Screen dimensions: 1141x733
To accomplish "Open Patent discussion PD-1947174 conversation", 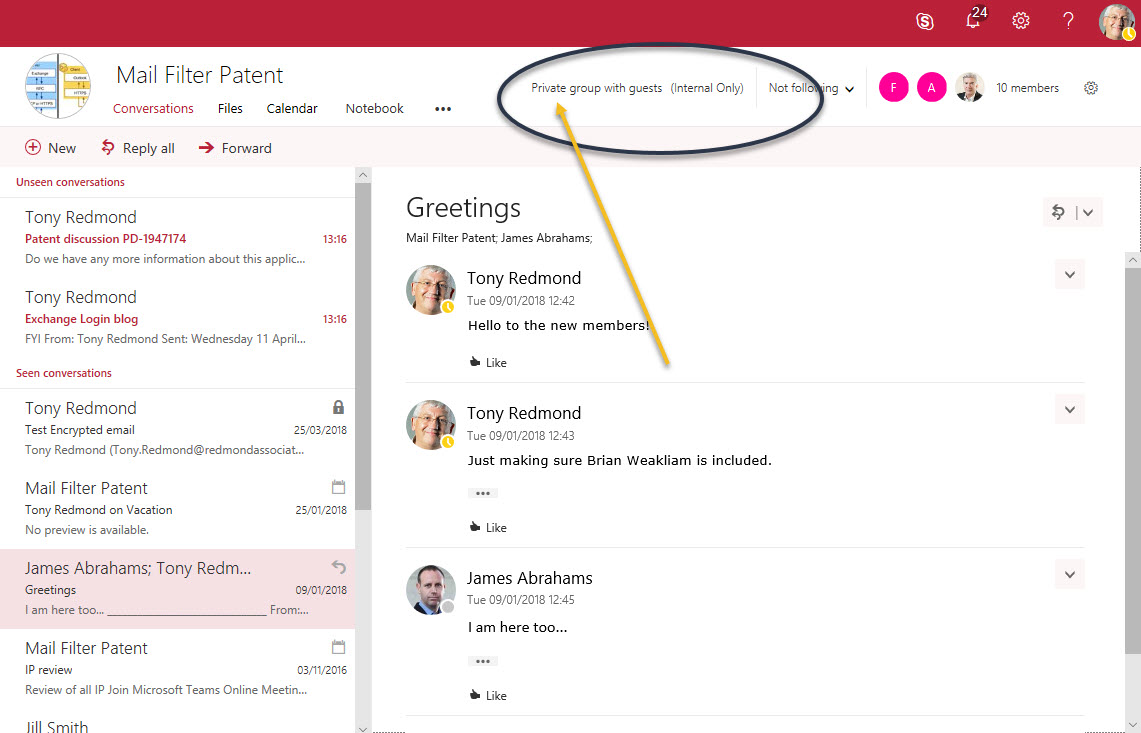I will (x=178, y=238).
